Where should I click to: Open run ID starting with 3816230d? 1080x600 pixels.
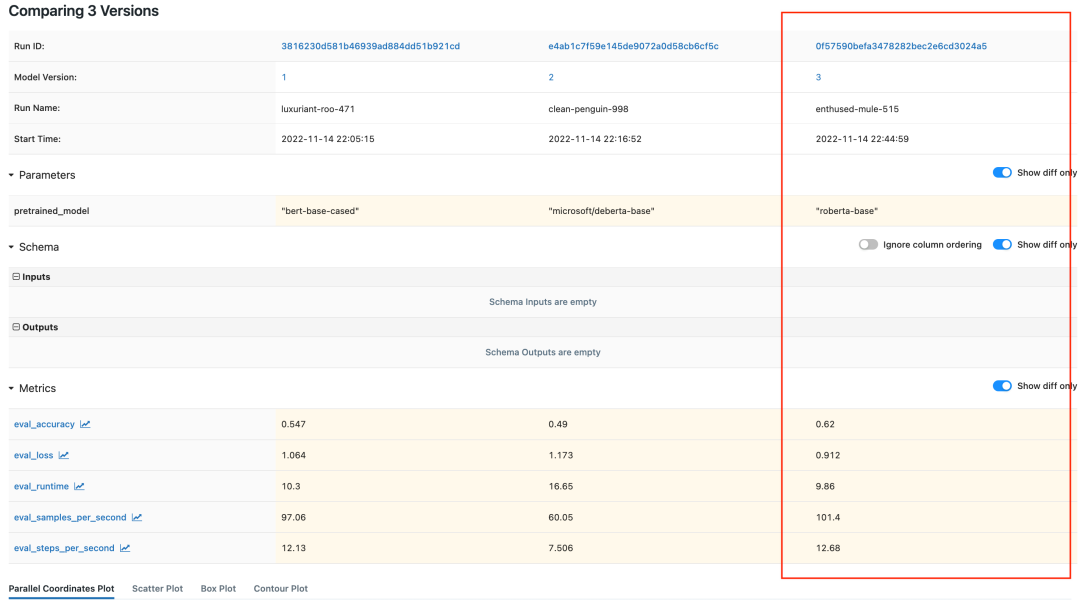[370, 46]
